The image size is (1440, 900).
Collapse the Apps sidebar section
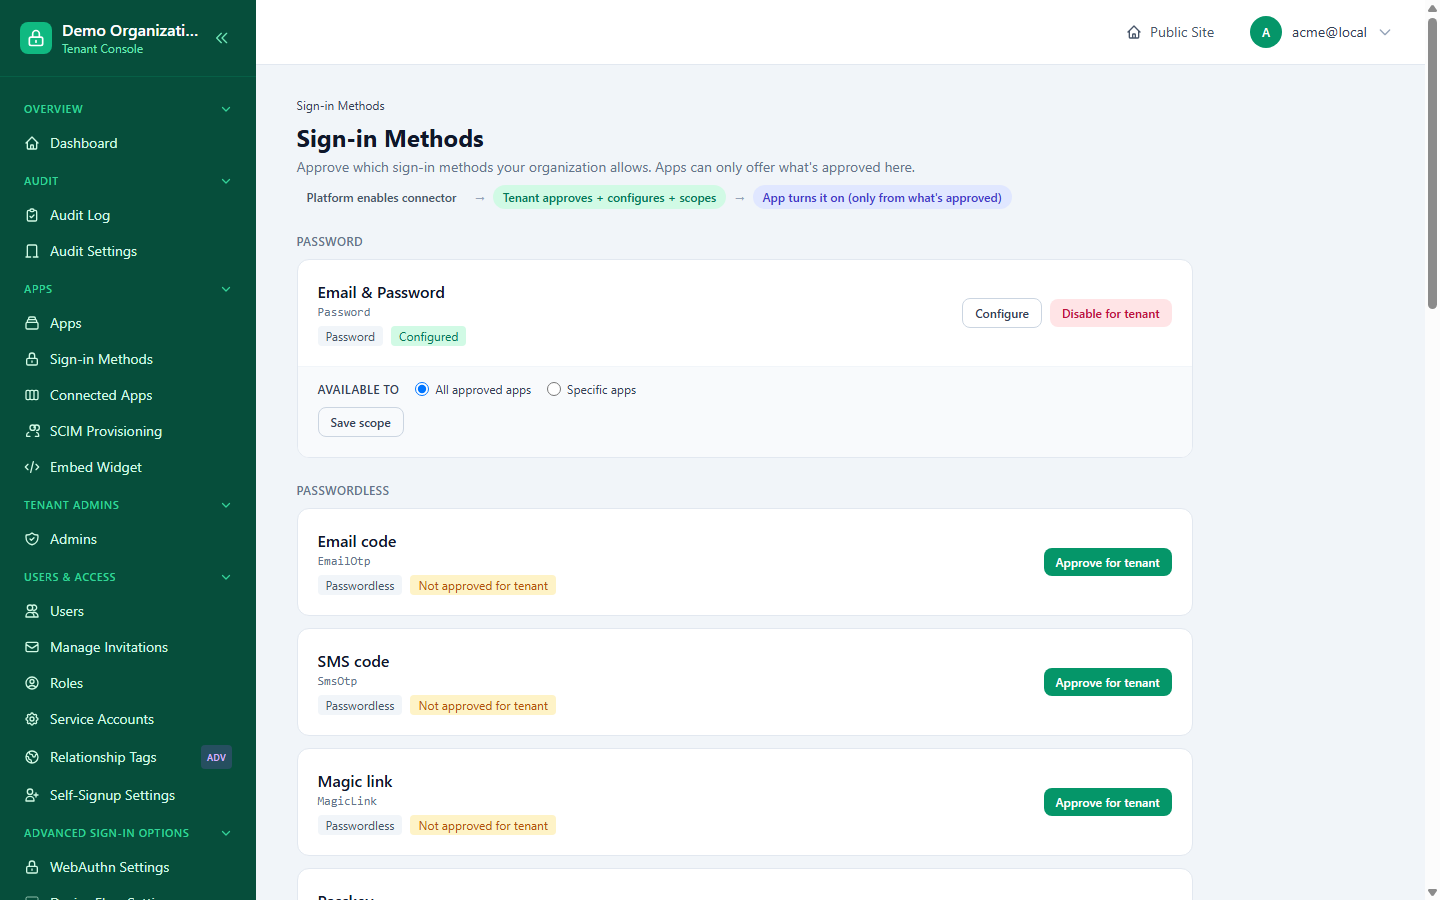tap(226, 289)
